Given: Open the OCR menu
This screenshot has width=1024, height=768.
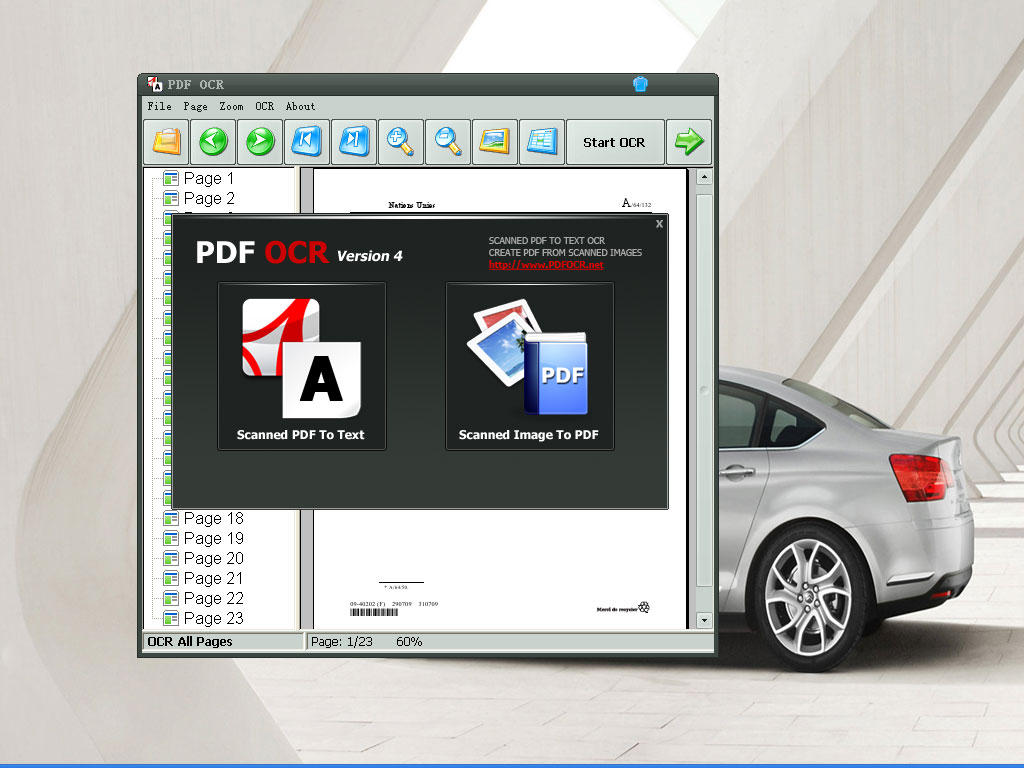Looking at the screenshot, I should pyautogui.click(x=264, y=106).
